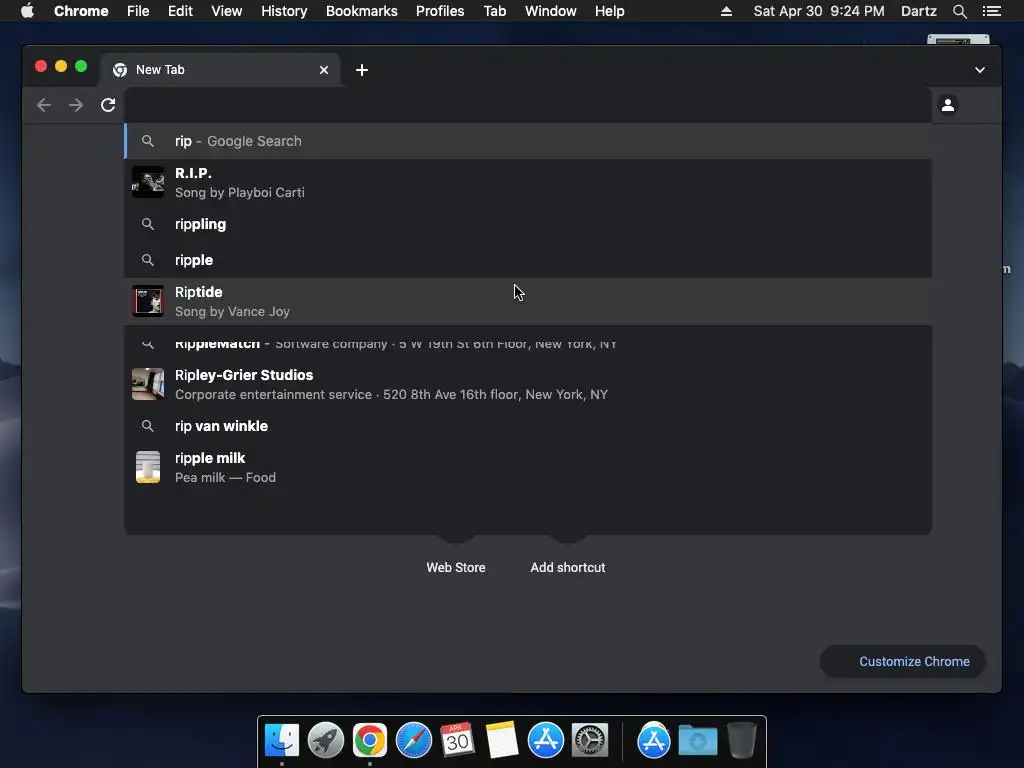Click the Ripley-Grier Studios thumbnail
The image size is (1024, 768).
click(148, 384)
